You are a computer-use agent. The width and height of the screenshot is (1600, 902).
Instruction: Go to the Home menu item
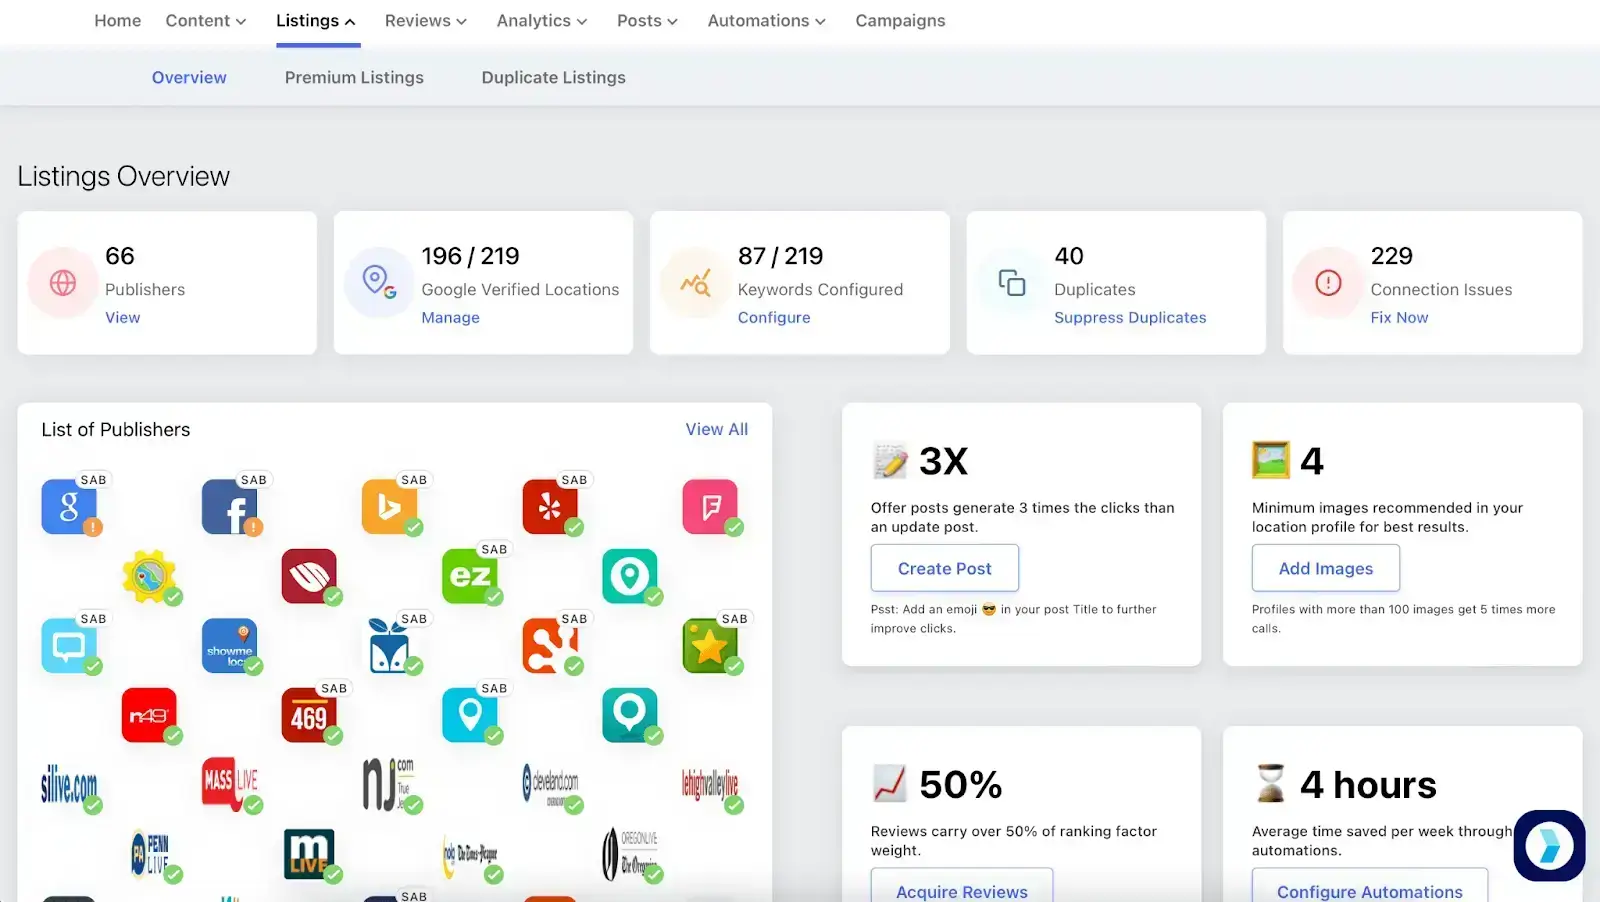[x=118, y=21]
